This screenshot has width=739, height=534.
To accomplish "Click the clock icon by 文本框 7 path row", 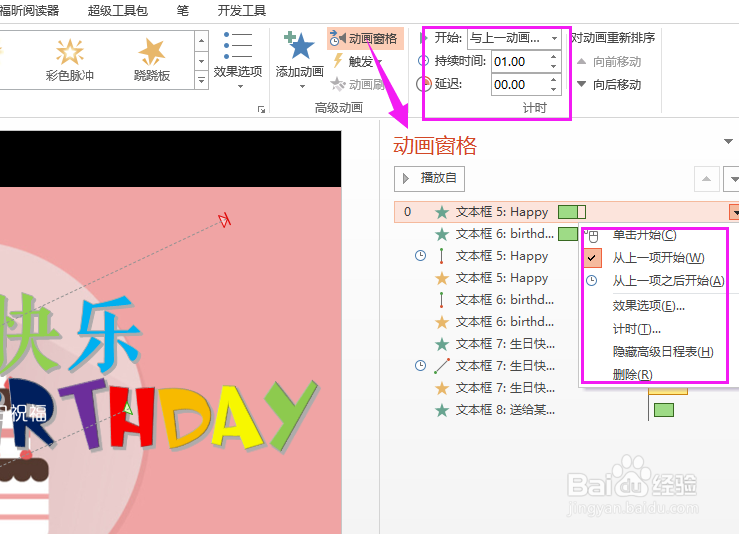I will [x=420, y=365].
